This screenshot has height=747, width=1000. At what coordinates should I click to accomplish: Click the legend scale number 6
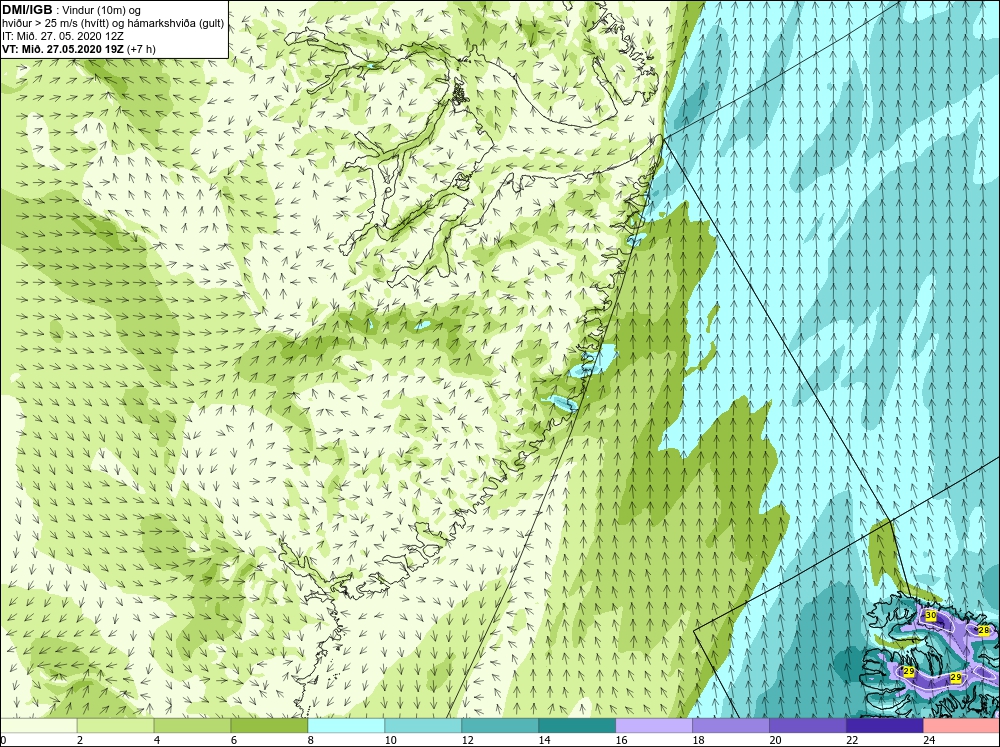coord(234,740)
